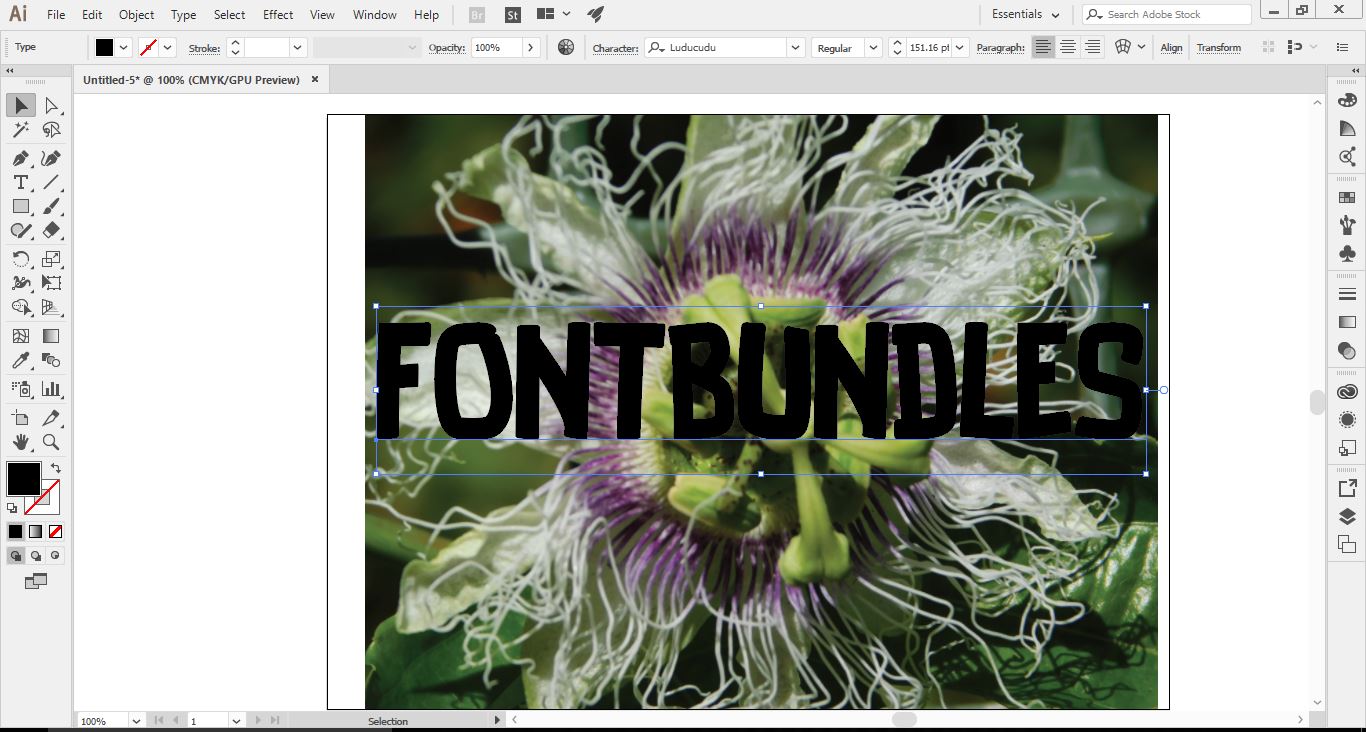Open the font family dropdown showing Luducudu
The image size is (1366, 732).
point(795,47)
